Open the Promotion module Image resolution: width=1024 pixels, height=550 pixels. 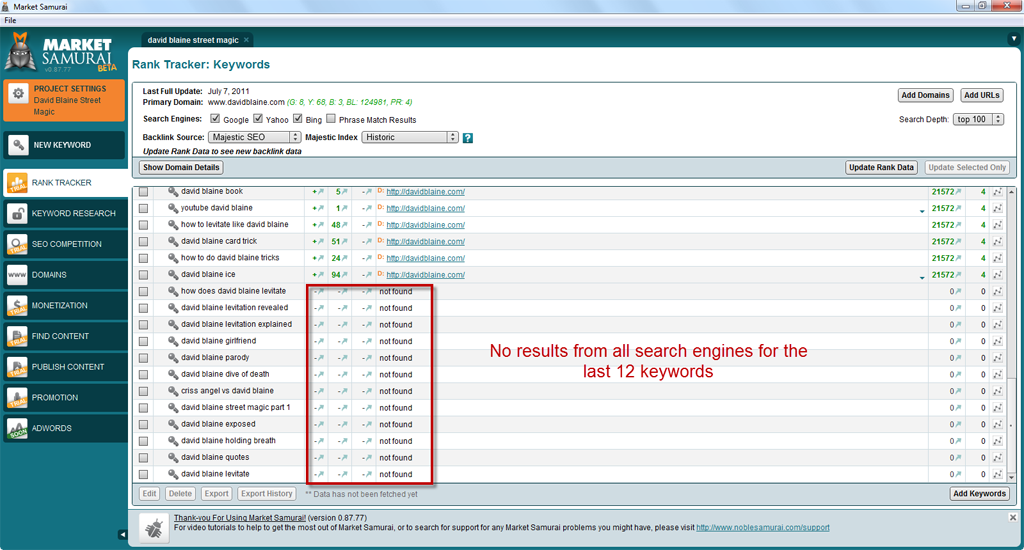(x=64, y=398)
